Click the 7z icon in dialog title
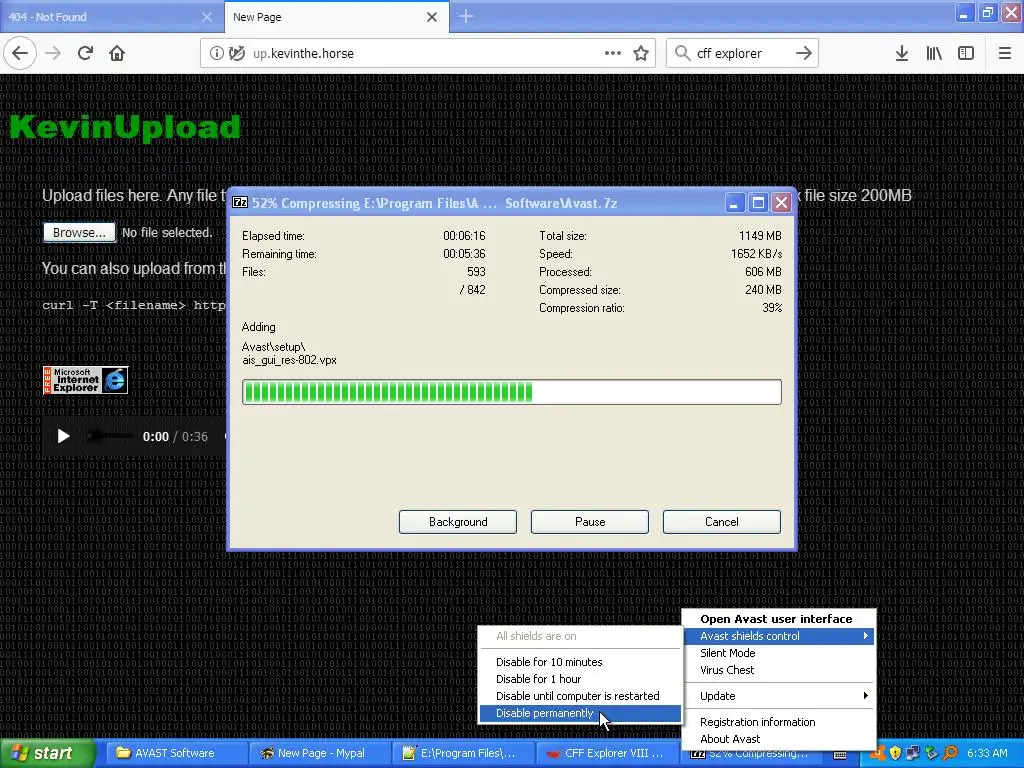This screenshot has height=768, width=1024. click(x=240, y=202)
